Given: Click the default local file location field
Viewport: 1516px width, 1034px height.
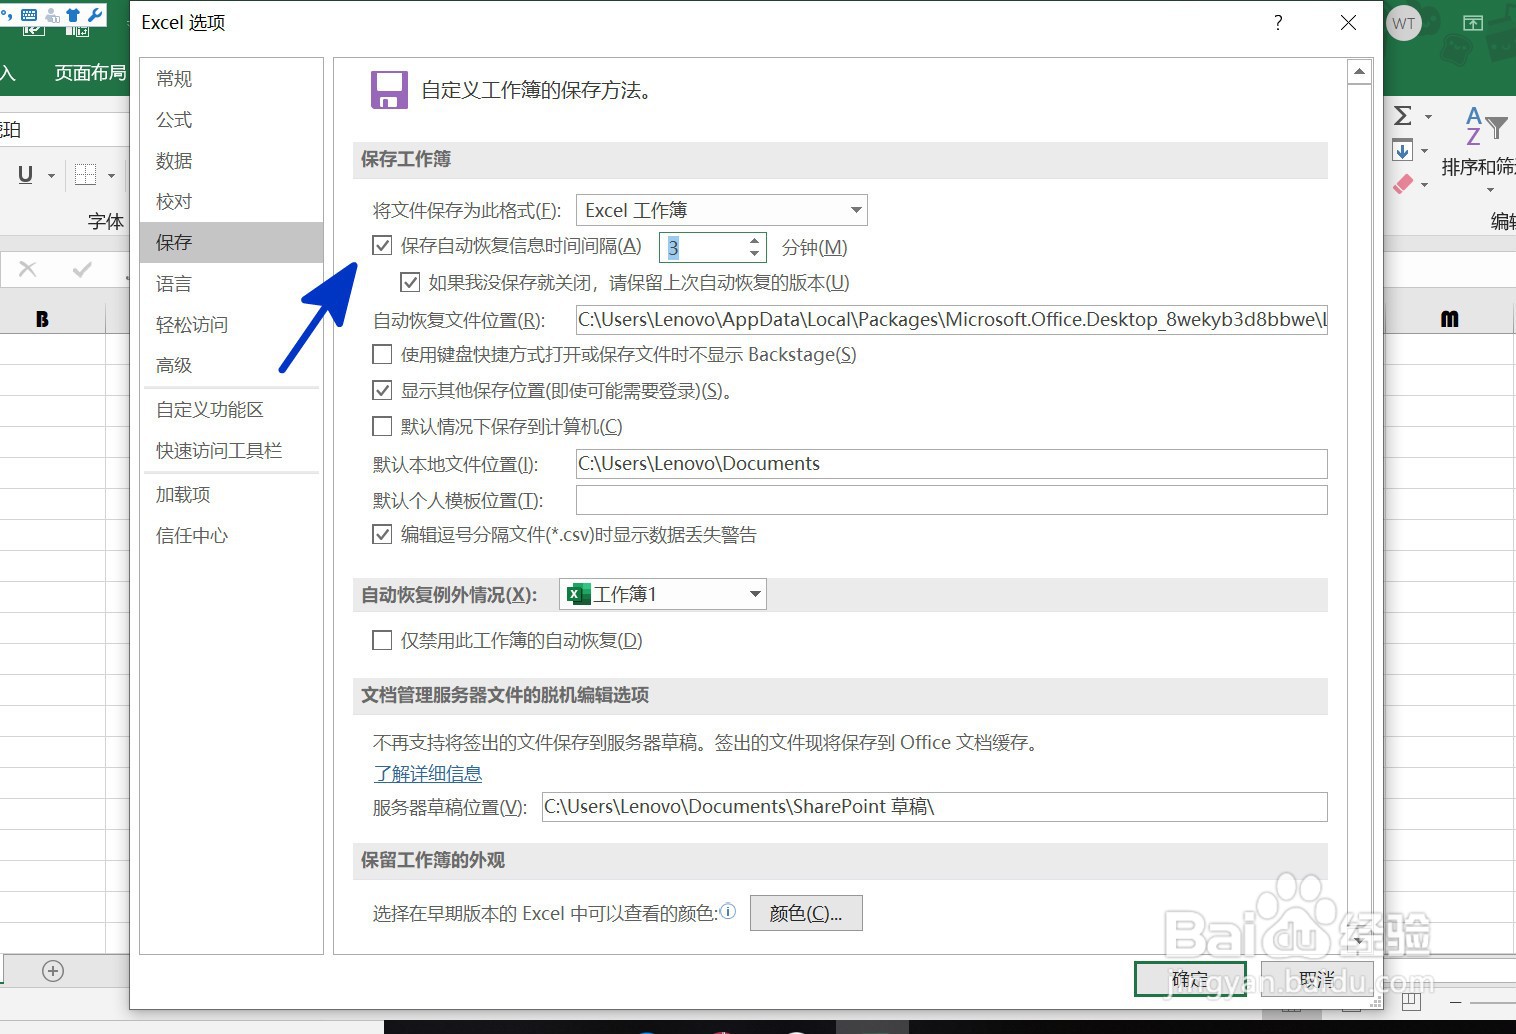Looking at the screenshot, I should (952, 464).
